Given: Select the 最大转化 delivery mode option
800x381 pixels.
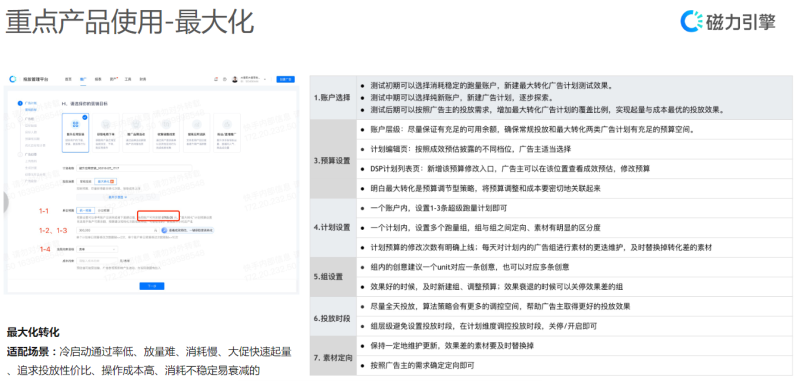Looking at the screenshot, I should coord(106,181).
